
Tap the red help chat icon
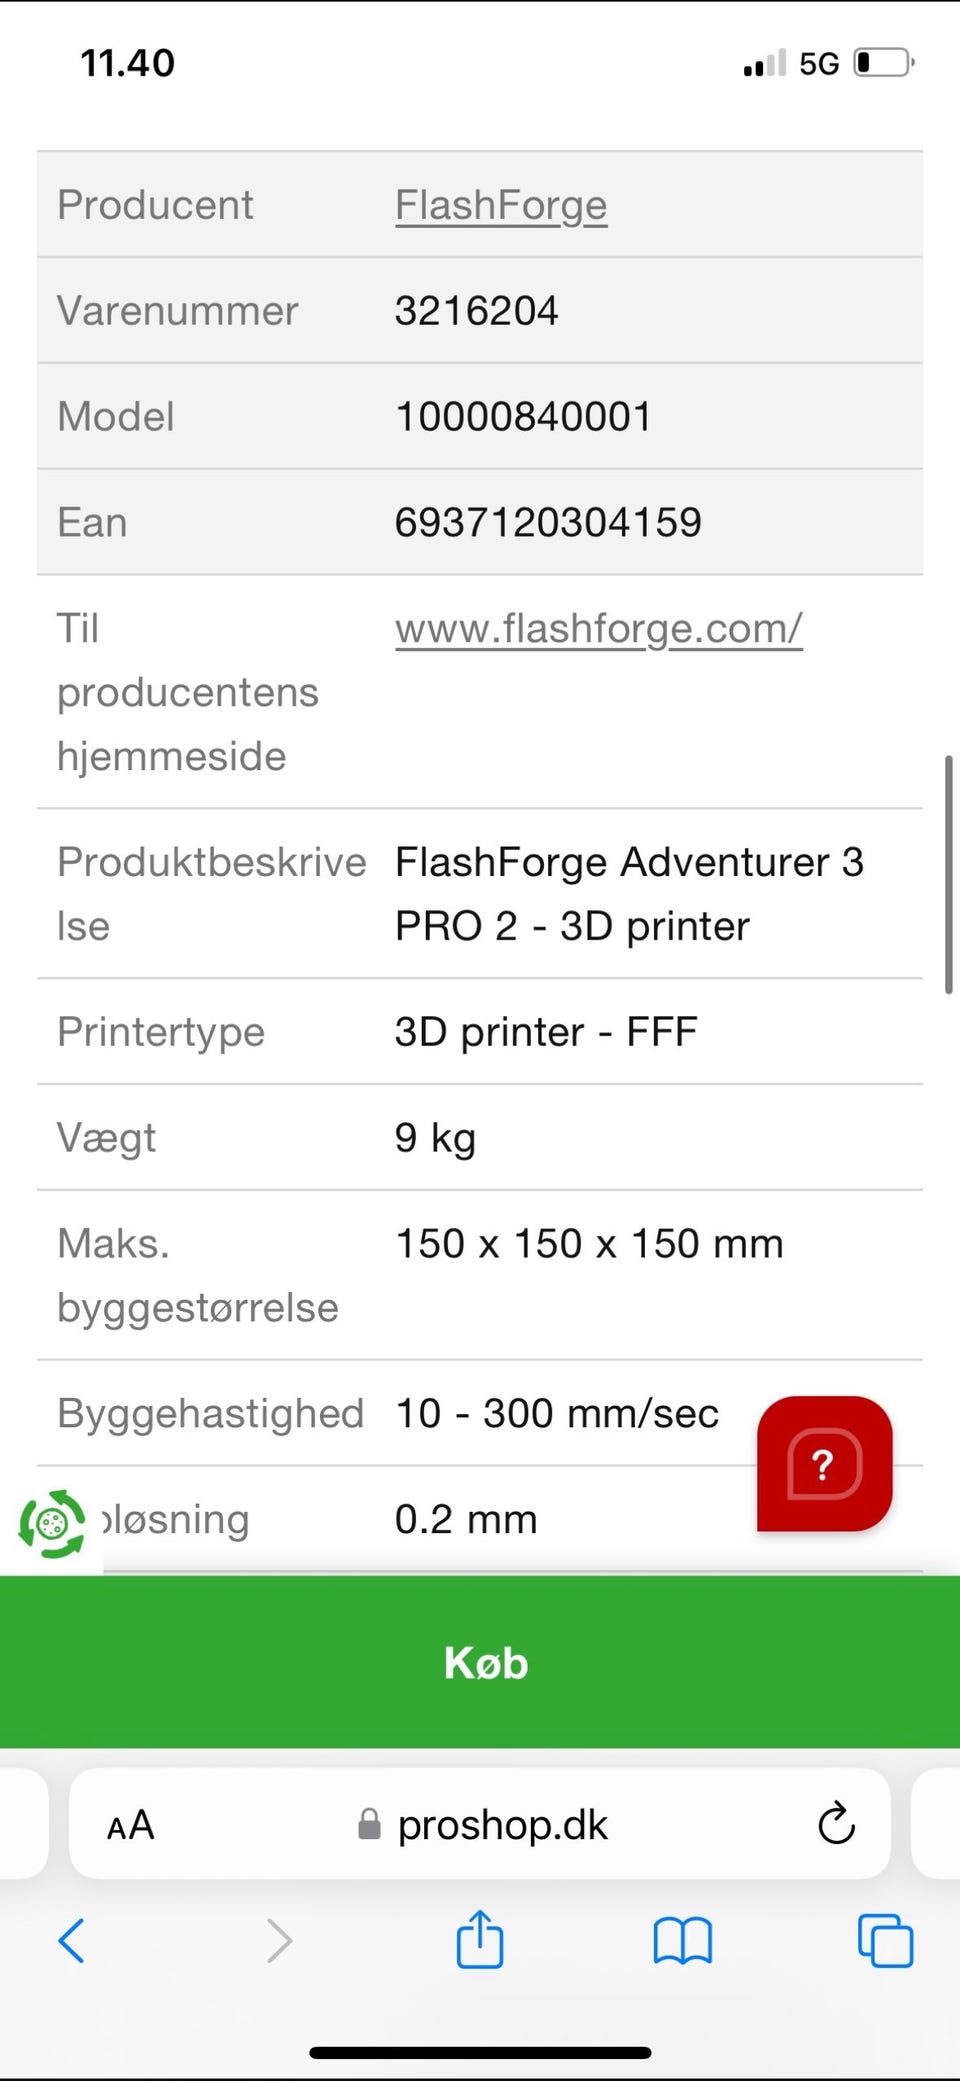click(824, 1464)
